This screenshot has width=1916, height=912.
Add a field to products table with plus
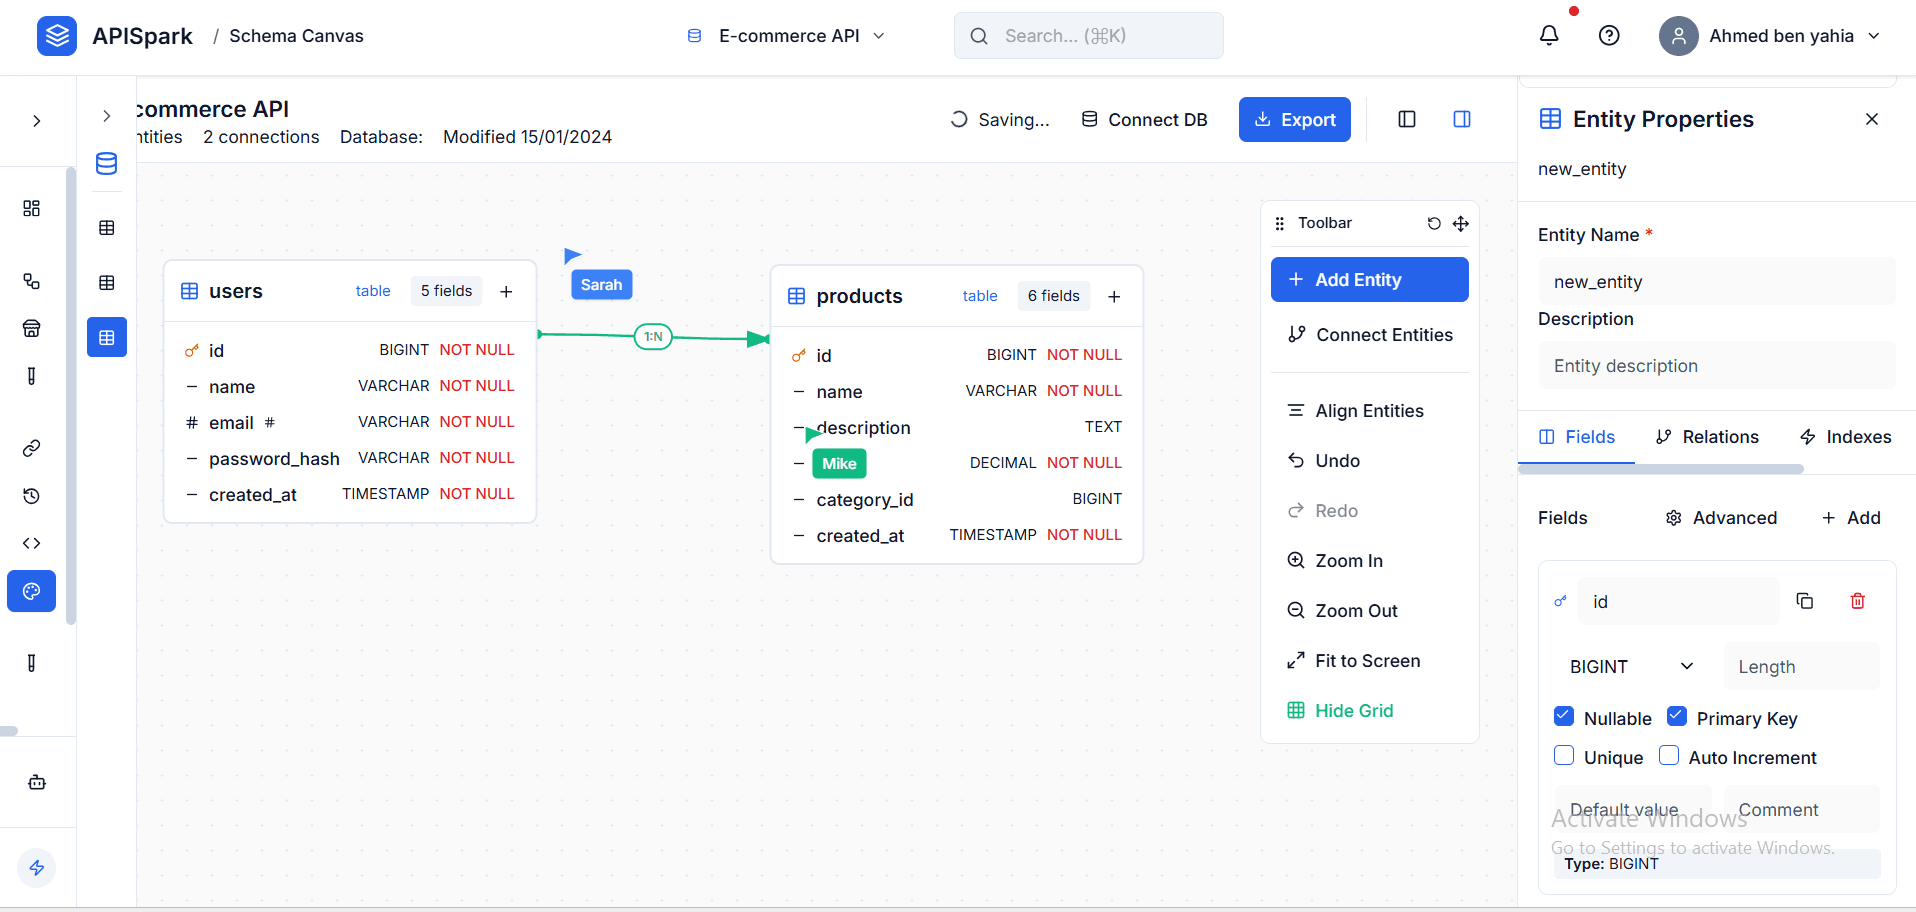(x=1114, y=296)
